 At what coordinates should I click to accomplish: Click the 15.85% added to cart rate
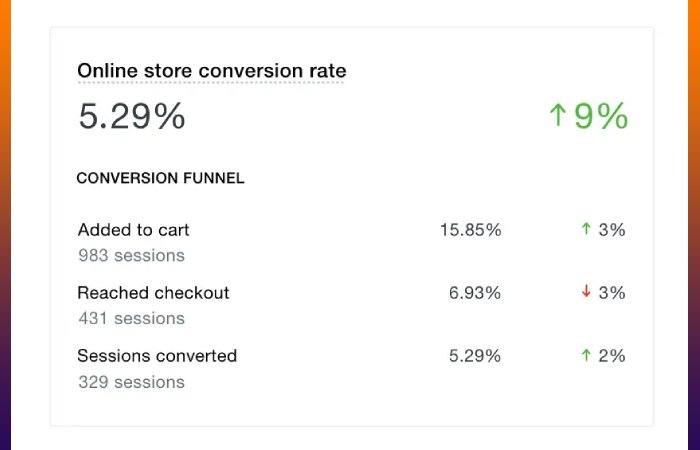tap(471, 230)
